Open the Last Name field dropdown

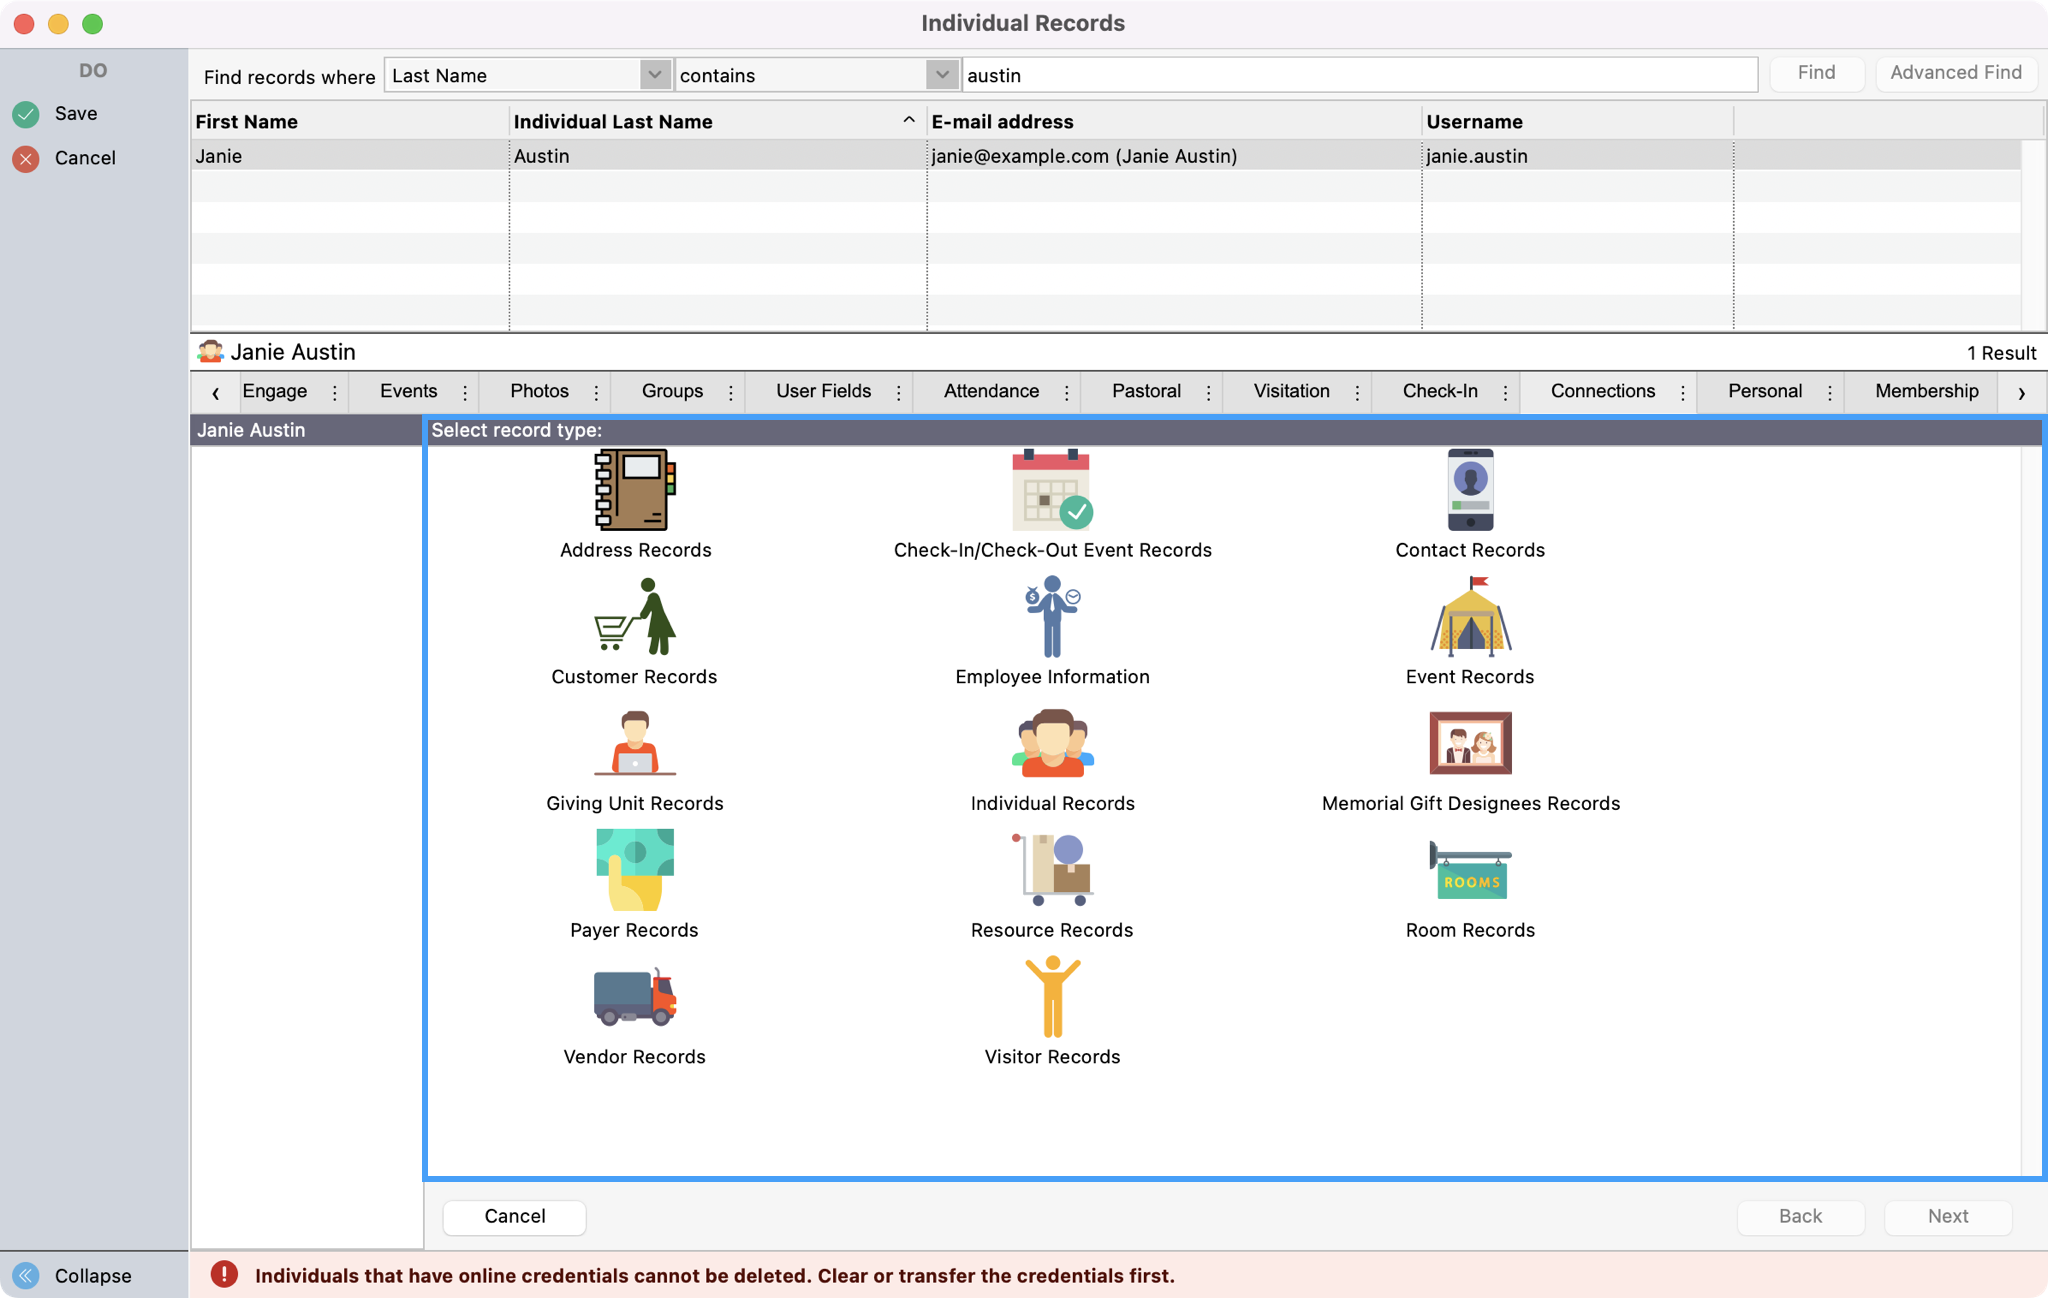(653, 75)
